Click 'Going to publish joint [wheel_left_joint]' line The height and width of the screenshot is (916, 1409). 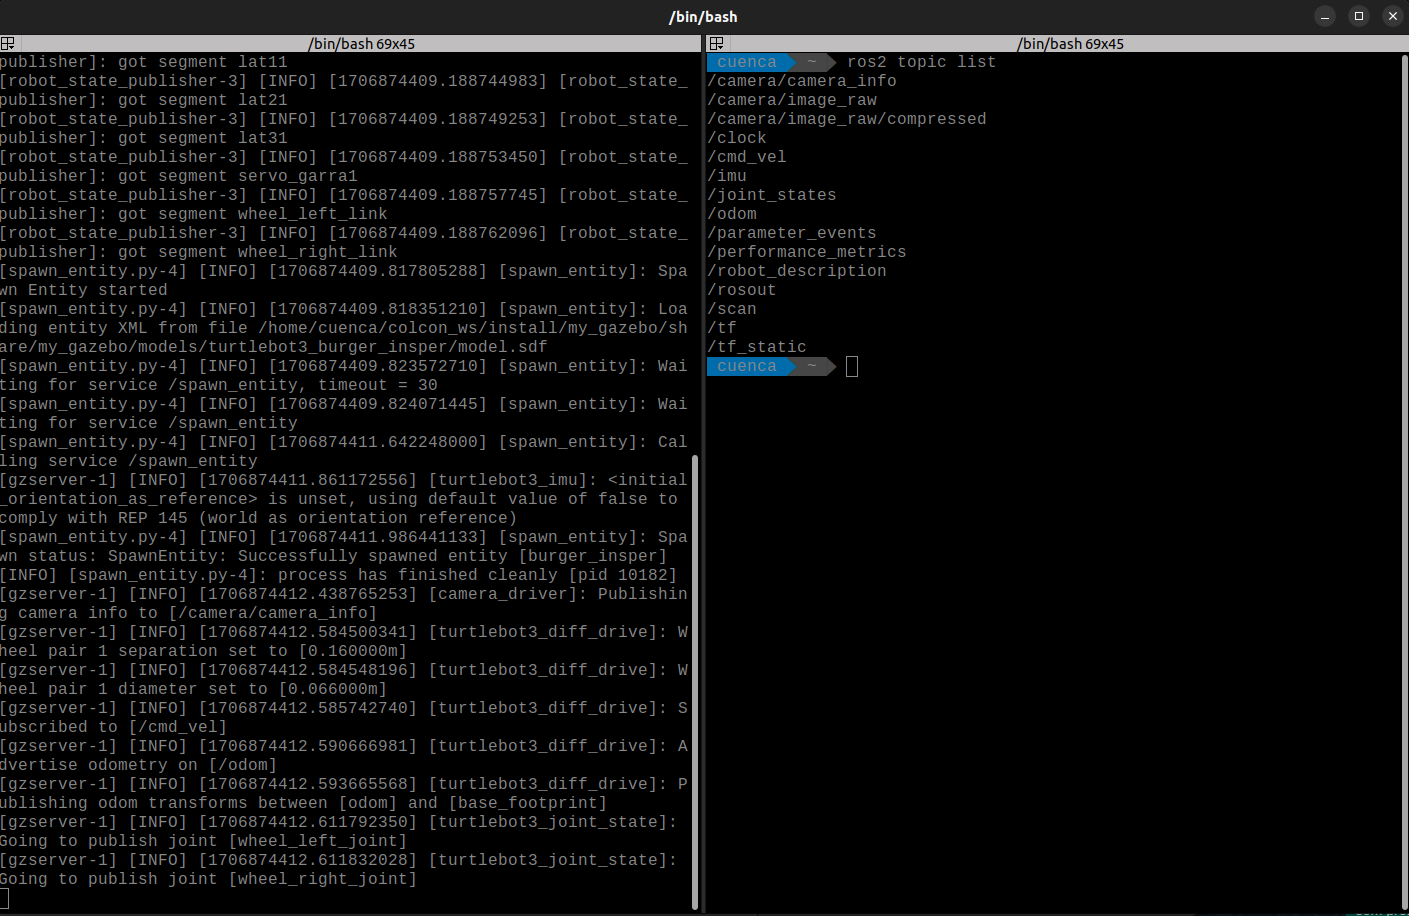pyautogui.click(x=204, y=841)
